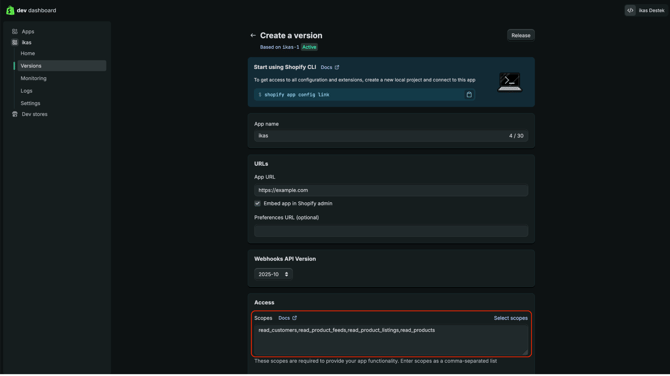This screenshot has width=670, height=376.
Task: Open Dev stores in the sidebar
Action: tap(35, 115)
